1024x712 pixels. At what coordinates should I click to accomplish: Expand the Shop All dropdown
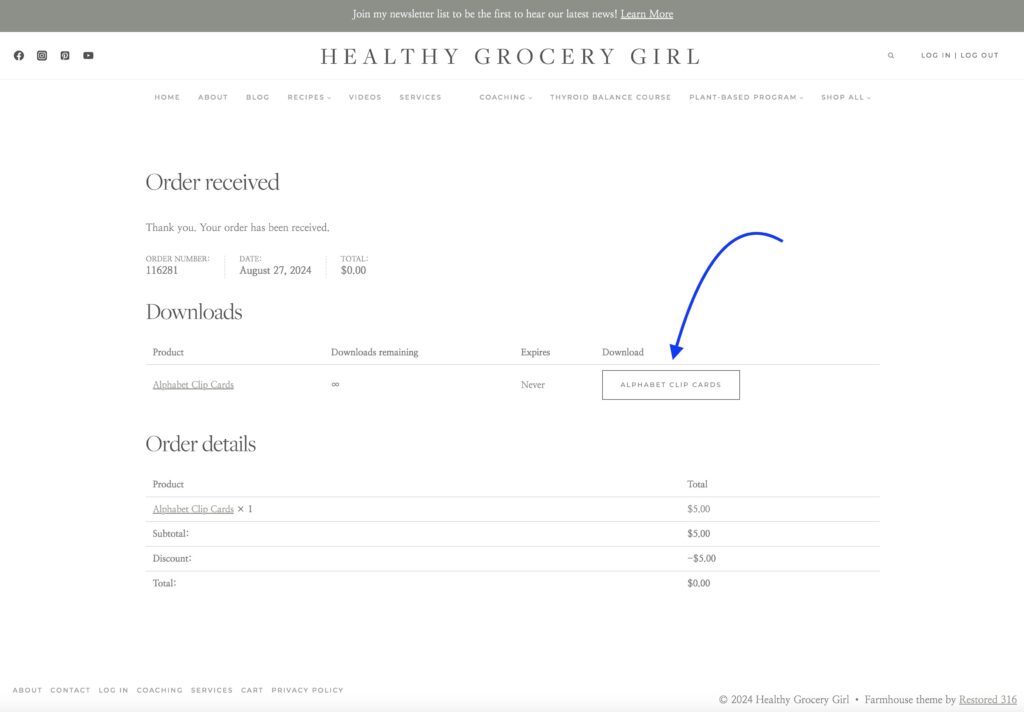846,98
